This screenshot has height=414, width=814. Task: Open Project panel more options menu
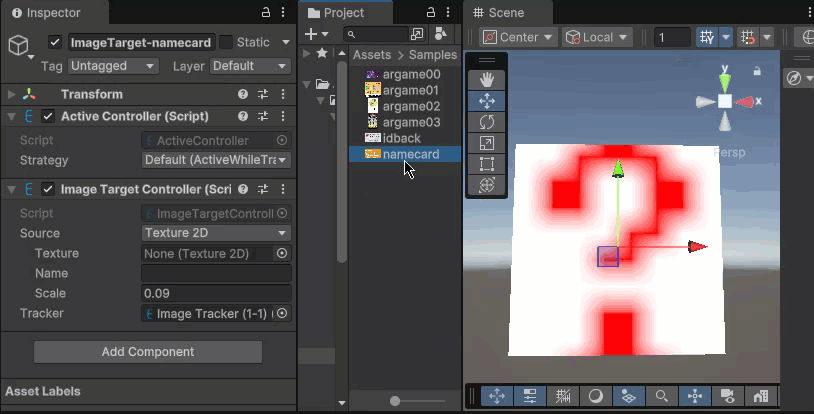[448, 12]
